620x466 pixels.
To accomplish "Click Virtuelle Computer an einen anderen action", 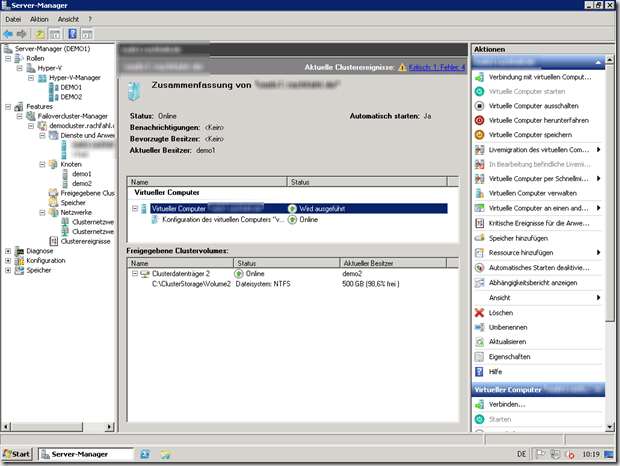I will coord(538,208).
